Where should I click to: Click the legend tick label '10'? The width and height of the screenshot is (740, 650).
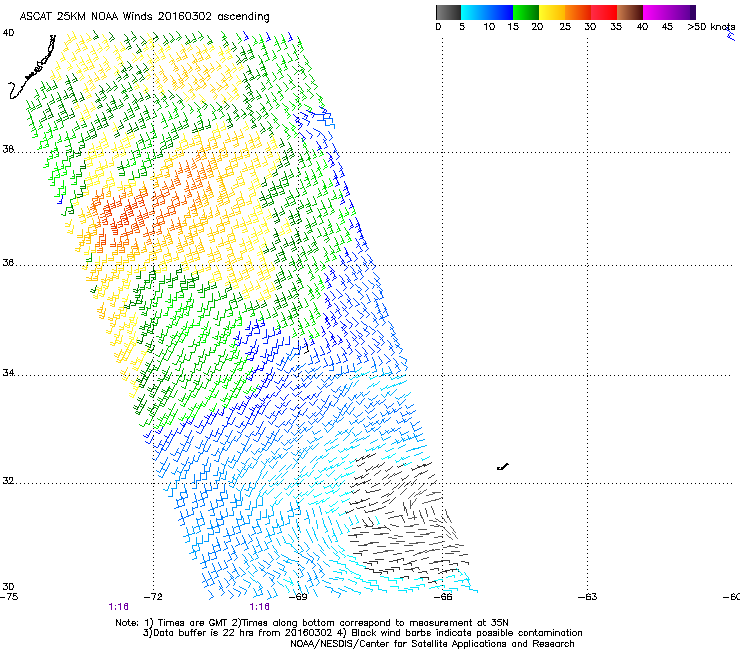pos(489,27)
